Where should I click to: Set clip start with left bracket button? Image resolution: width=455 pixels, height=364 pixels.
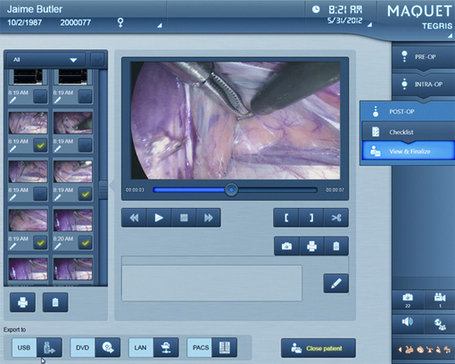(x=286, y=218)
